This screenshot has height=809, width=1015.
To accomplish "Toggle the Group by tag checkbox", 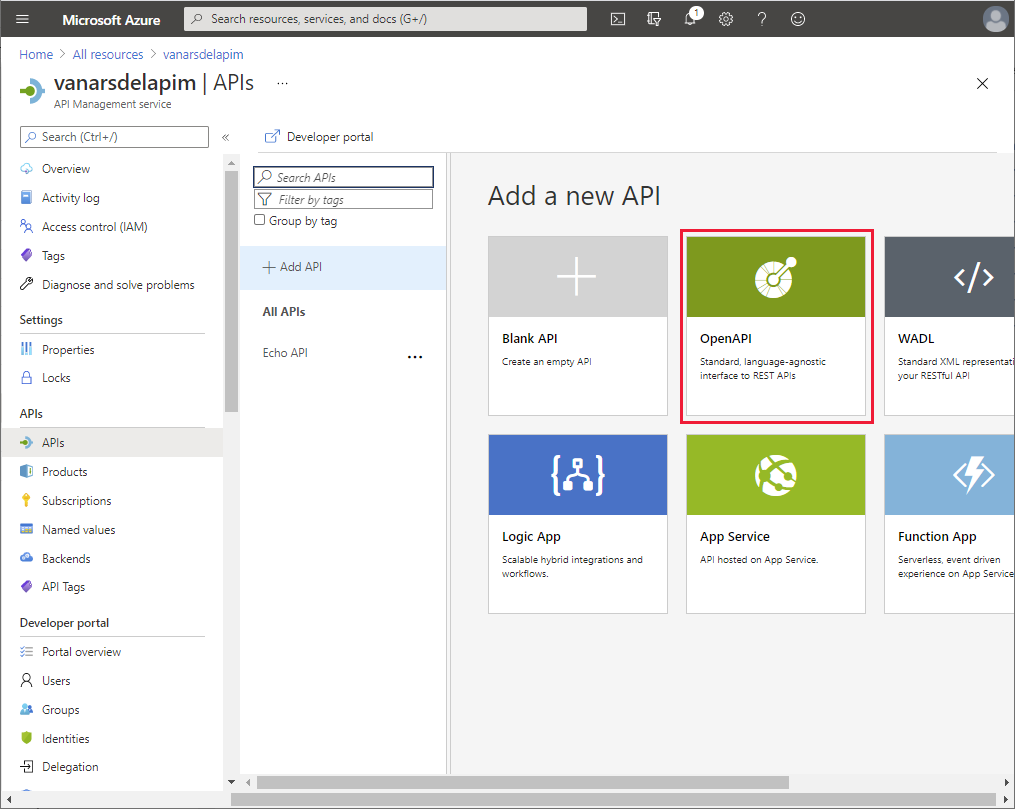I will tap(260, 220).
